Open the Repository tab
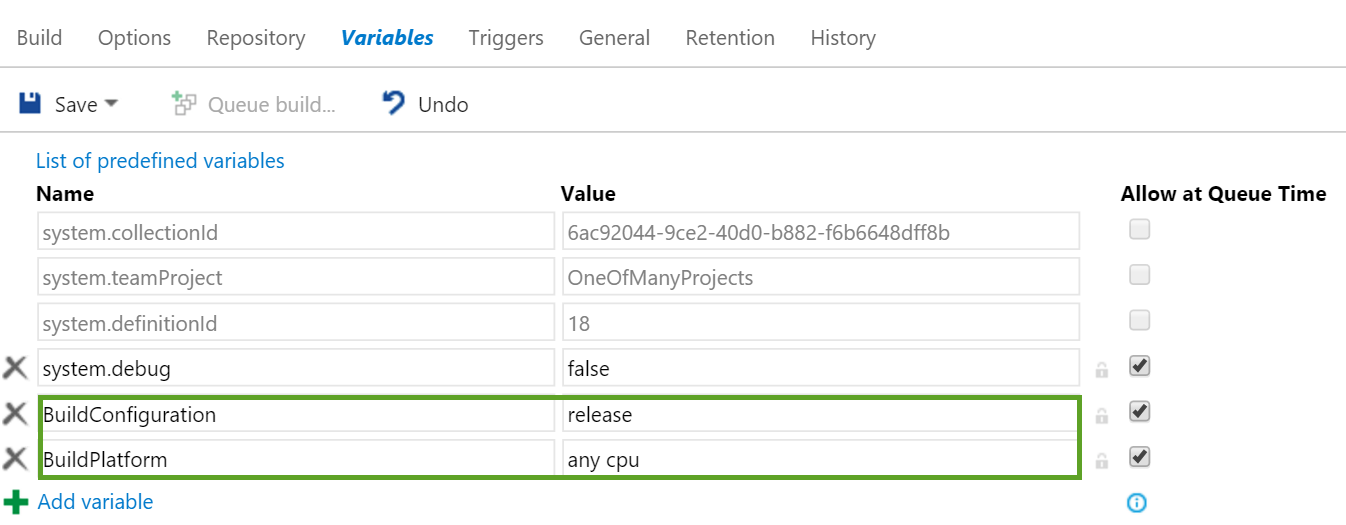1346x525 pixels. pyautogui.click(x=256, y=38)
